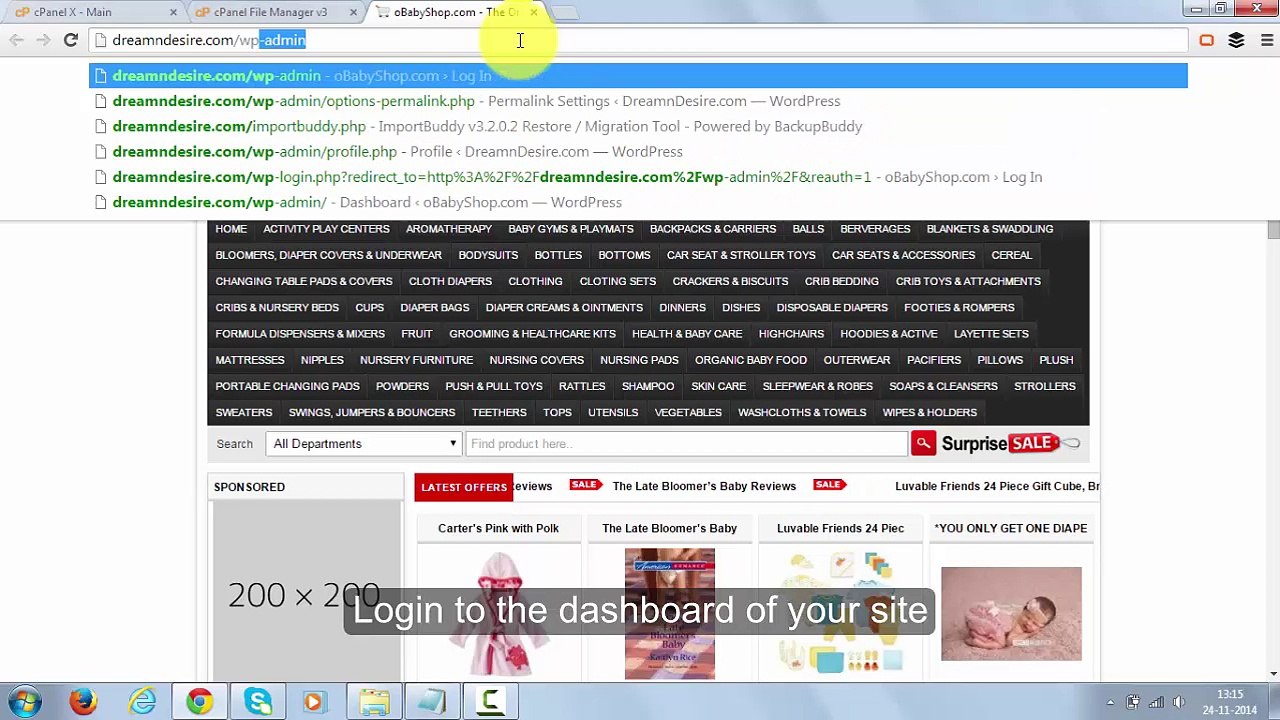Screen dimensions: 1280x720
Task: Click the Latest Offers red label
Action: point(464,487)
